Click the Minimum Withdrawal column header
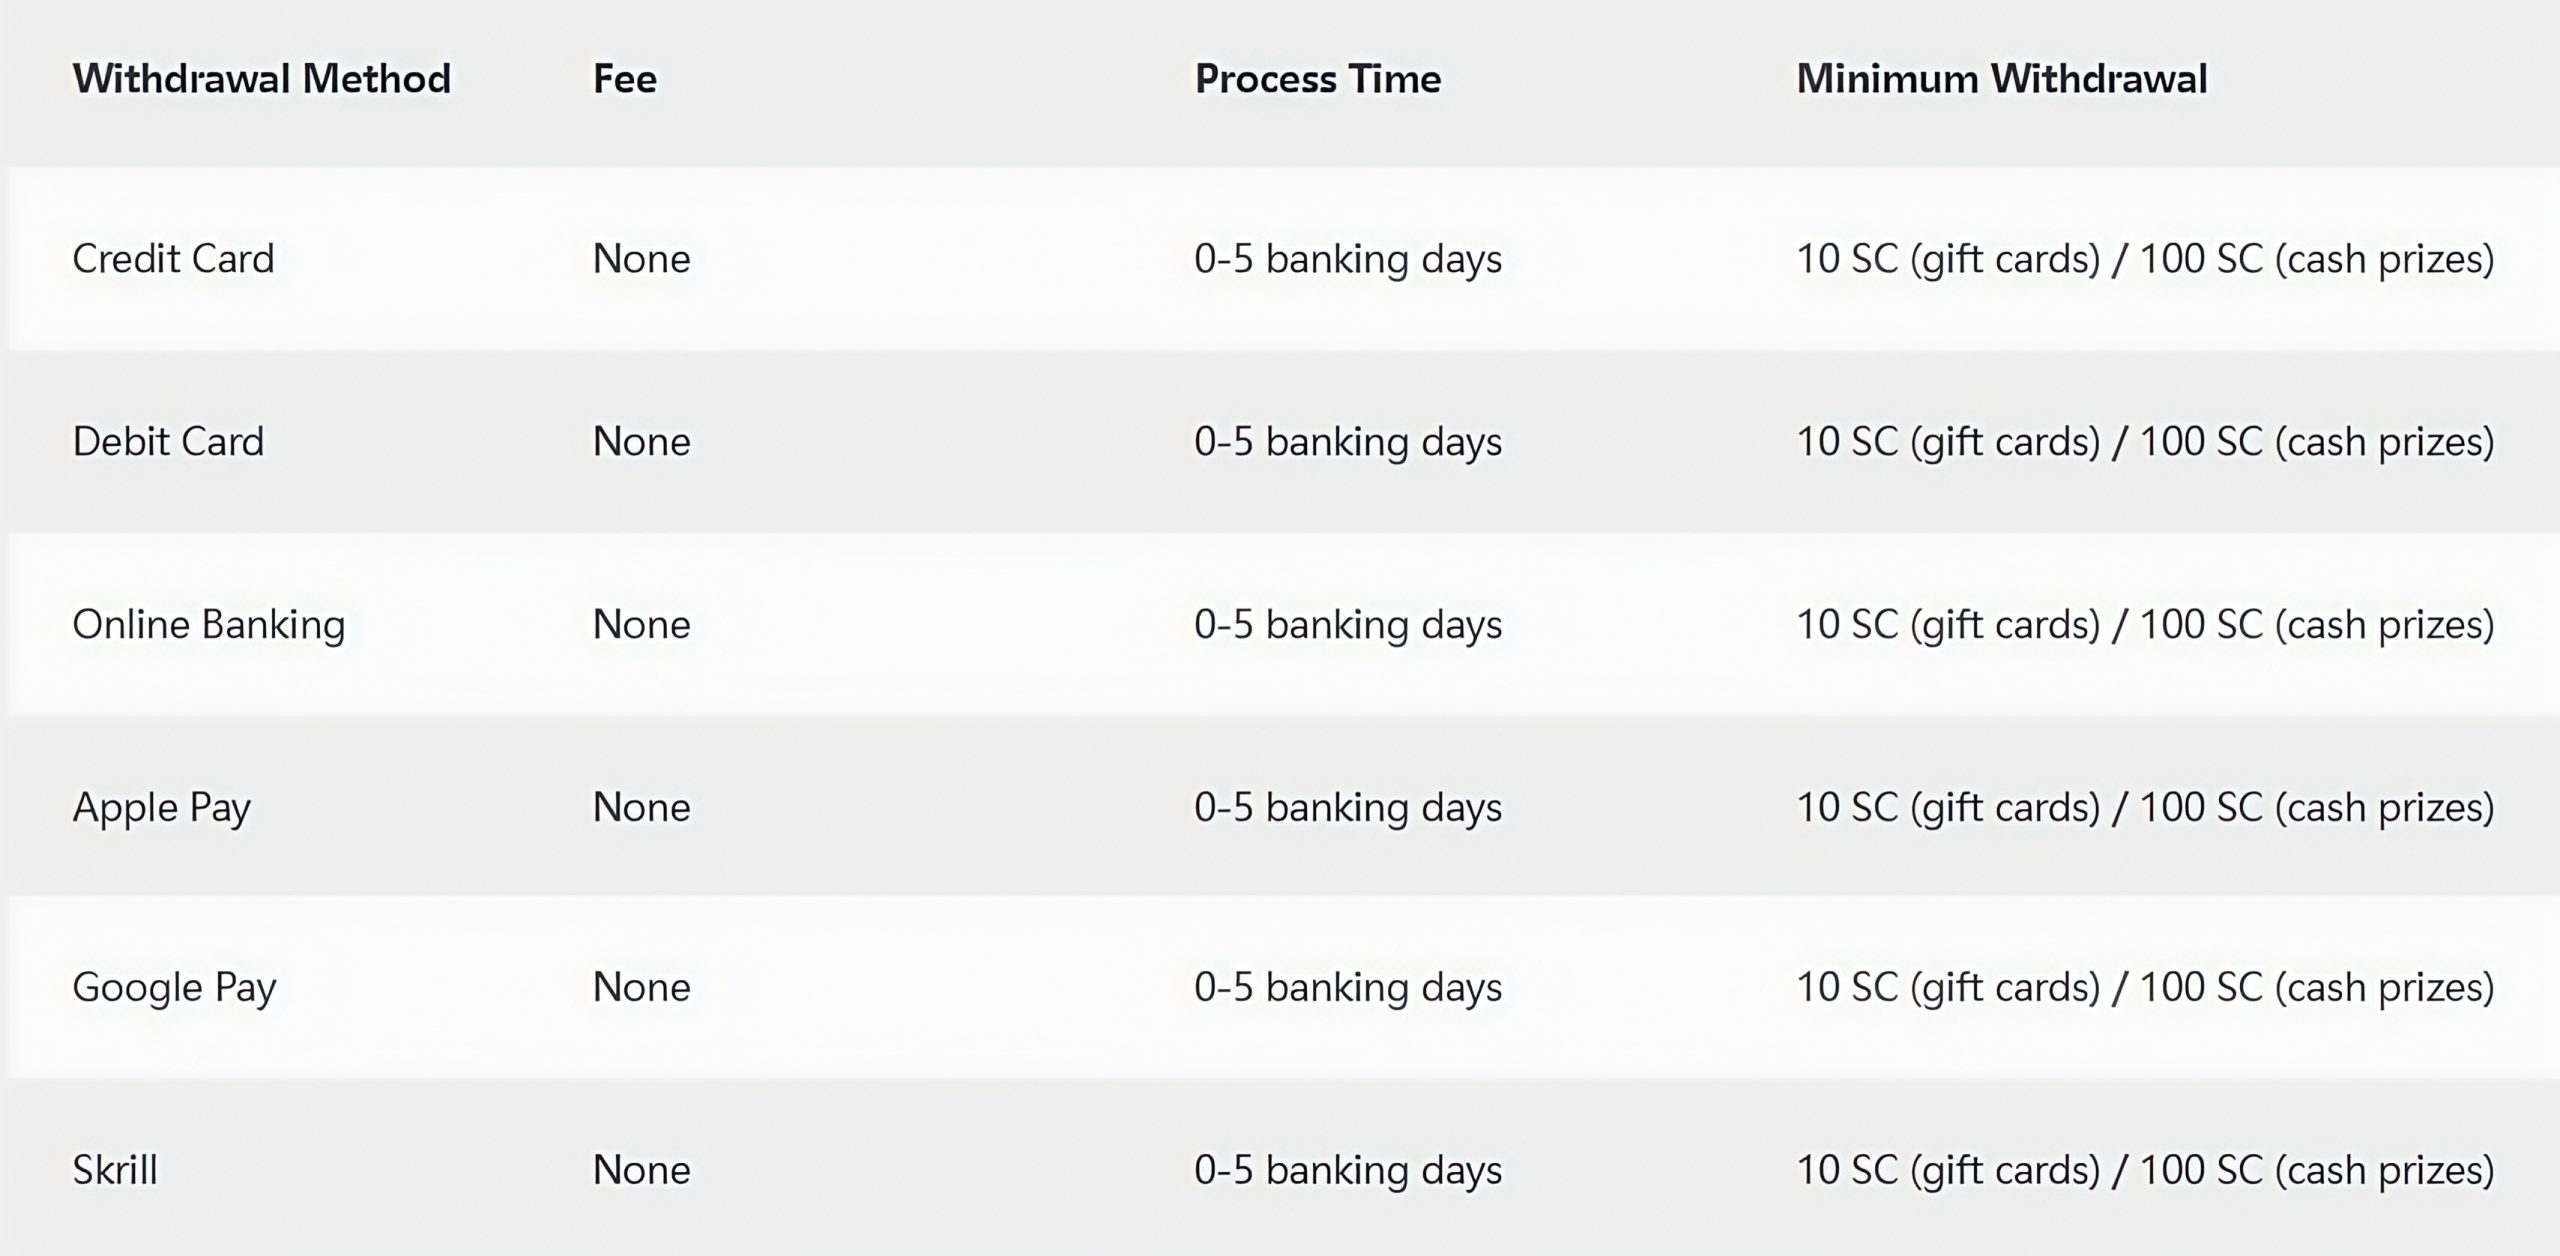Viewport: 2560px width, 1256px height. pyautogui.click(x=2001, y=79)
